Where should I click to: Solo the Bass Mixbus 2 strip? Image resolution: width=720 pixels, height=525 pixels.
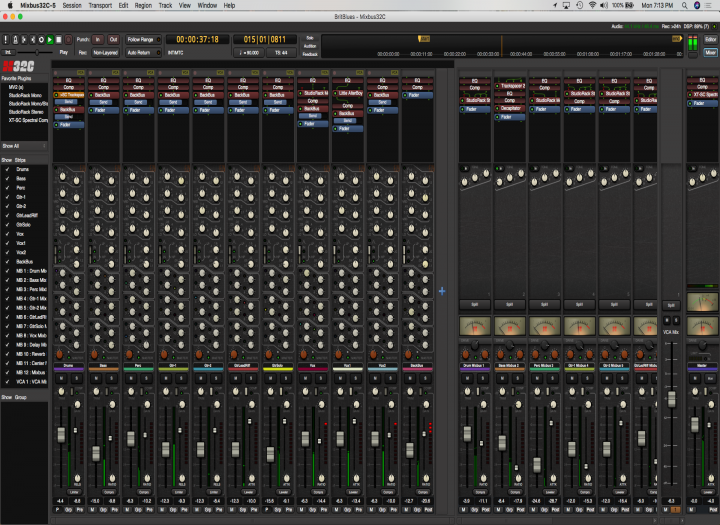pos(517,378)
